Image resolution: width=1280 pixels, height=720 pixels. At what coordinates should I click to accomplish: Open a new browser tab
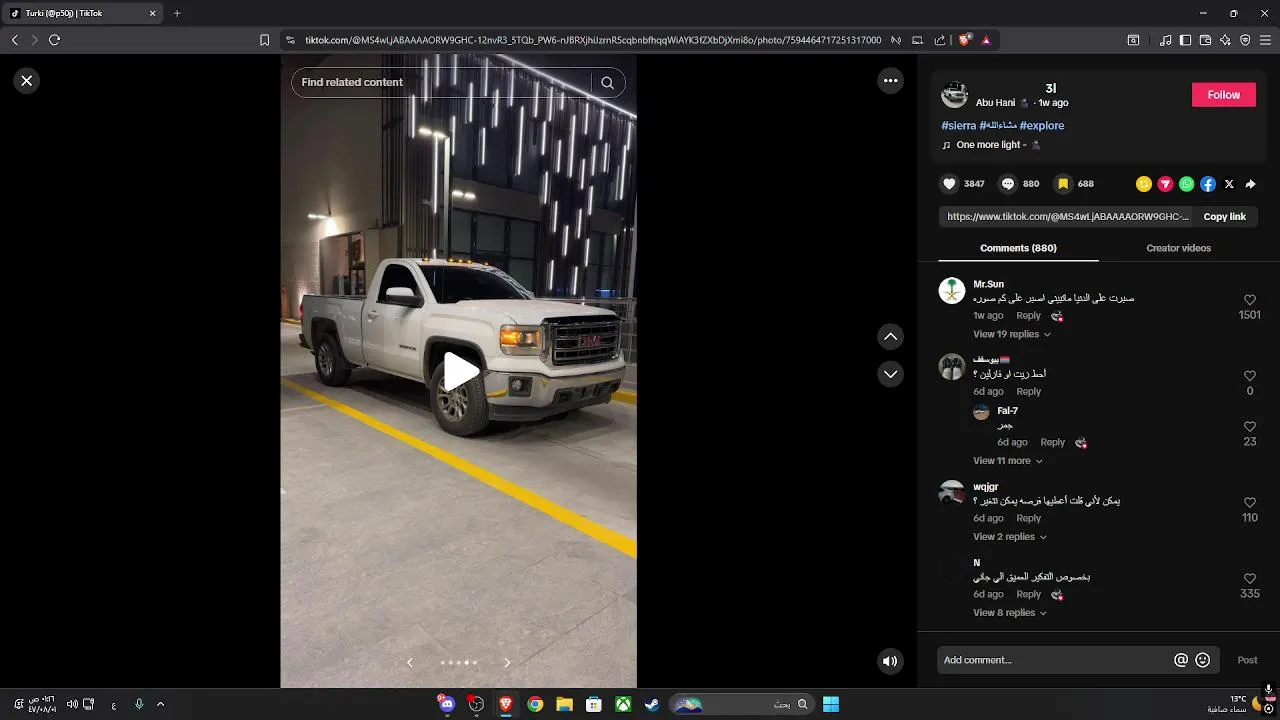click(177, 14)
